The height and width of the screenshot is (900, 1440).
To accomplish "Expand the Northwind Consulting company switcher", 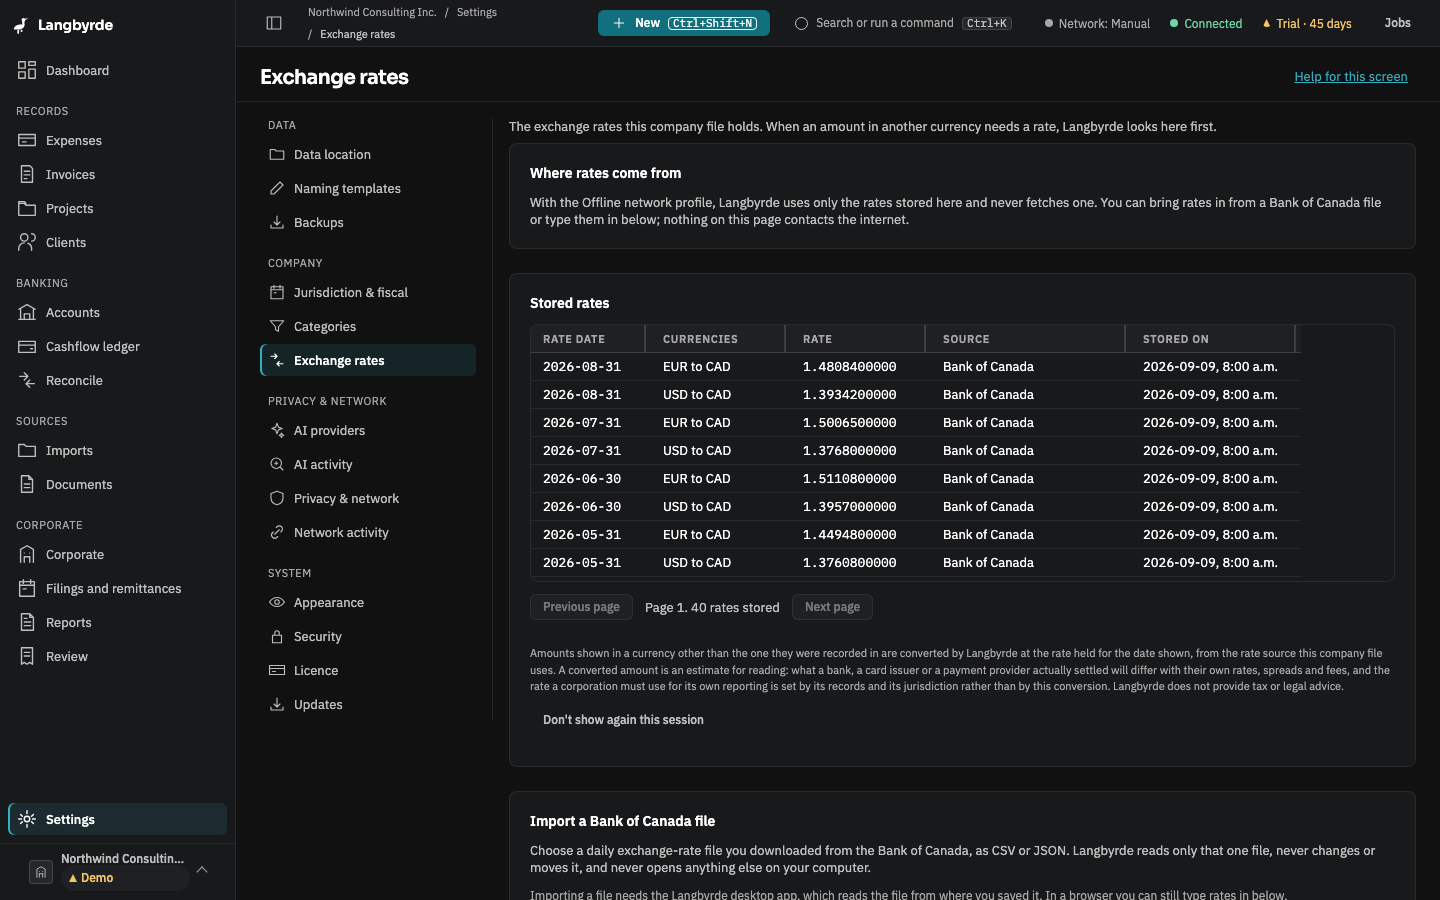I will (118, 868).
